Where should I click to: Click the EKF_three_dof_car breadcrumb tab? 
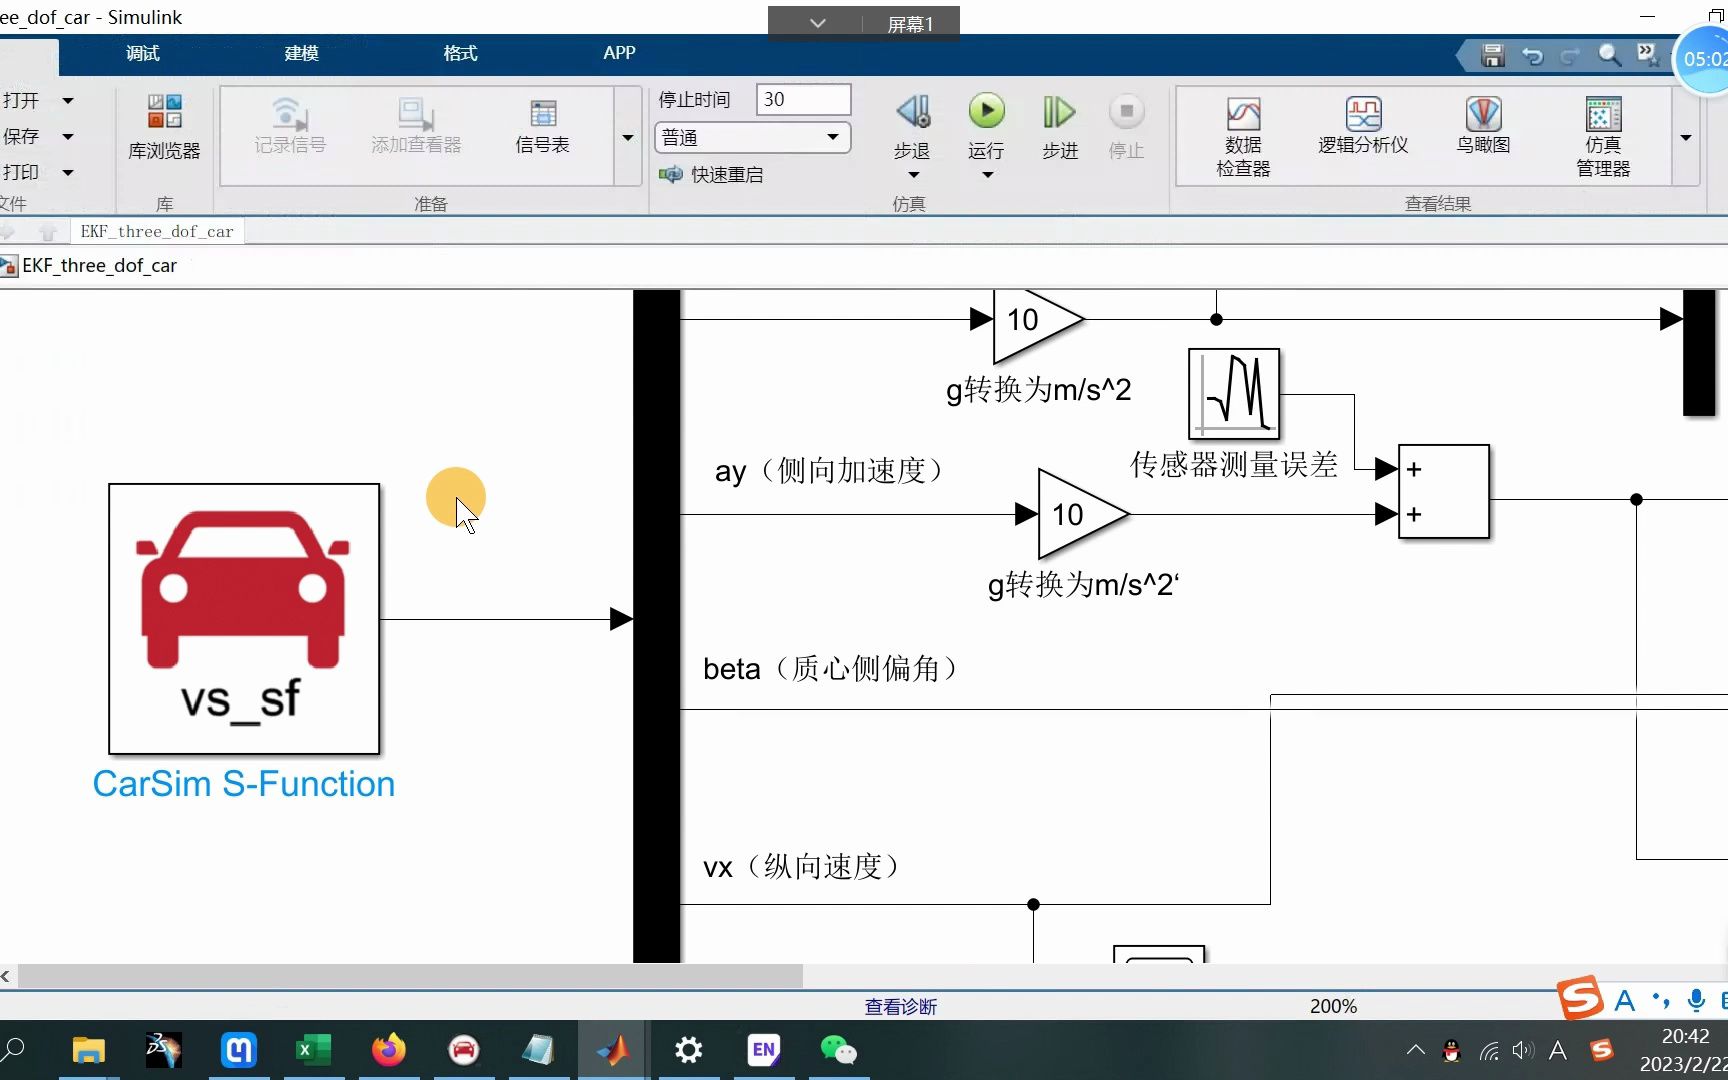tap(157, 231)
